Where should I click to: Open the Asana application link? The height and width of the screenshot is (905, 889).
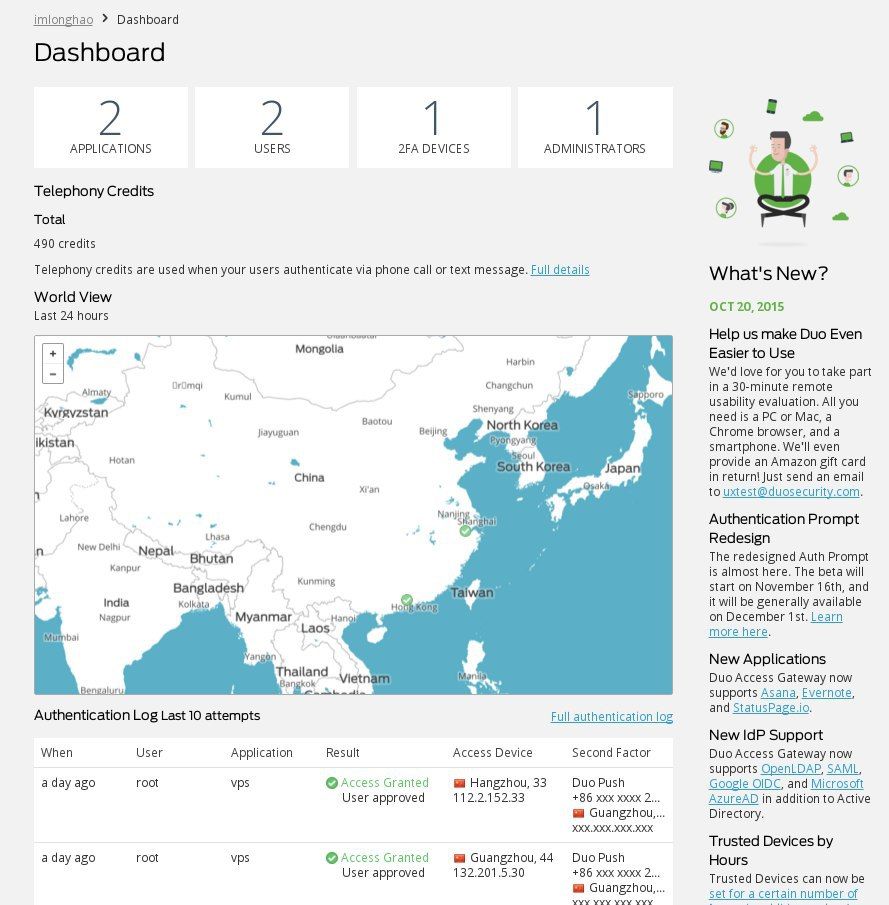tap(778, 693)
